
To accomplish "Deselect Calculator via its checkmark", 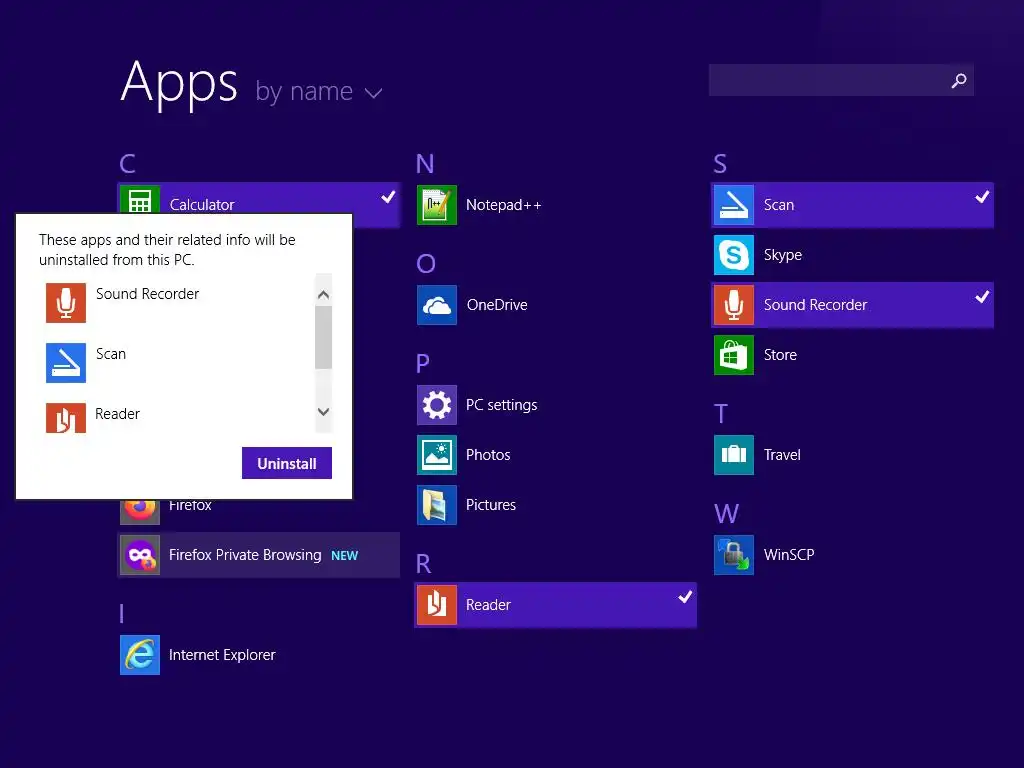I will coord(388,197).
